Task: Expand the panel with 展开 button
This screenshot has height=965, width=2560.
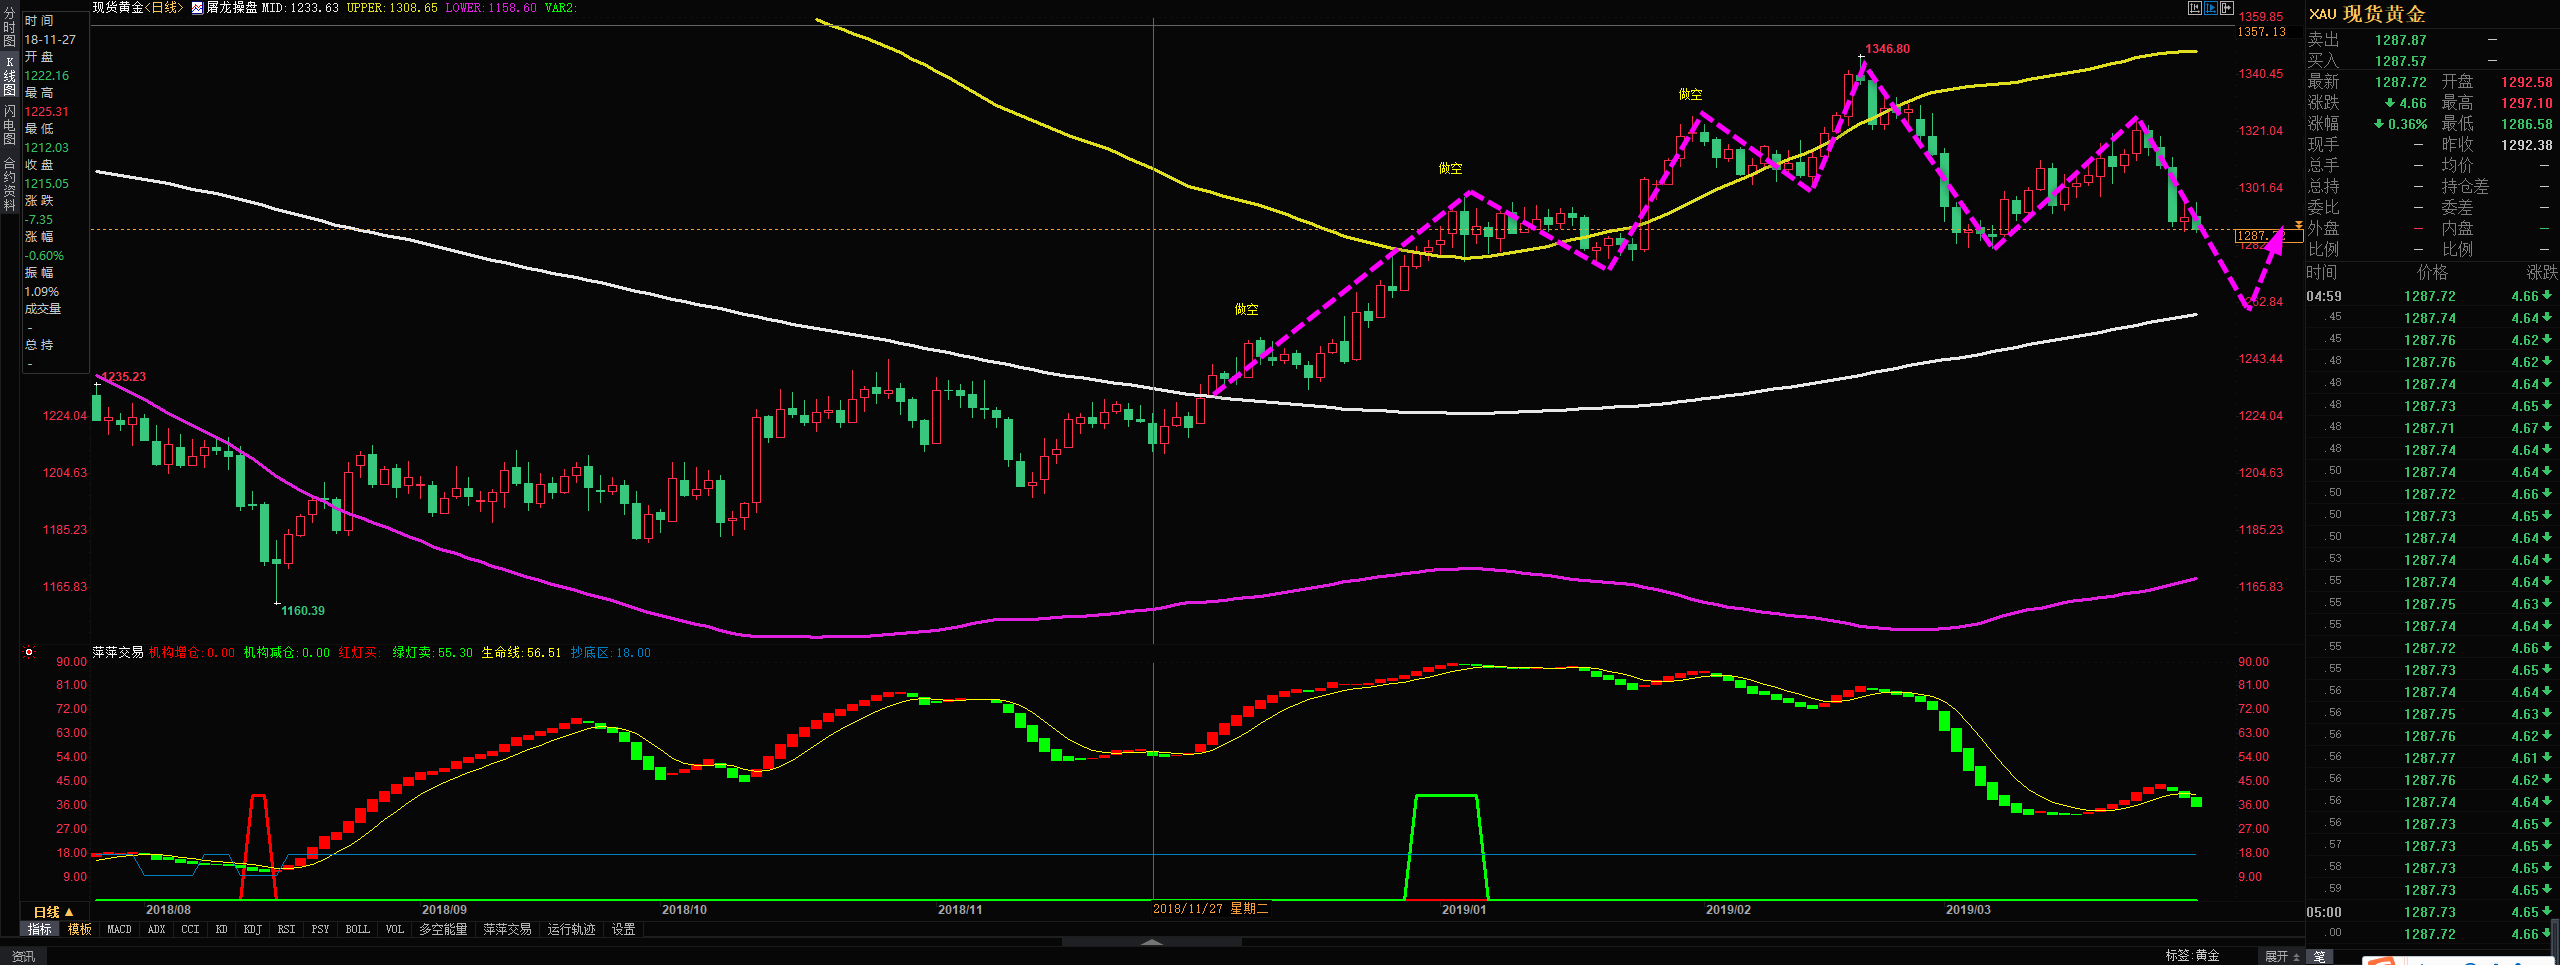Action: pyautogui.click(x=2282, y=956)
